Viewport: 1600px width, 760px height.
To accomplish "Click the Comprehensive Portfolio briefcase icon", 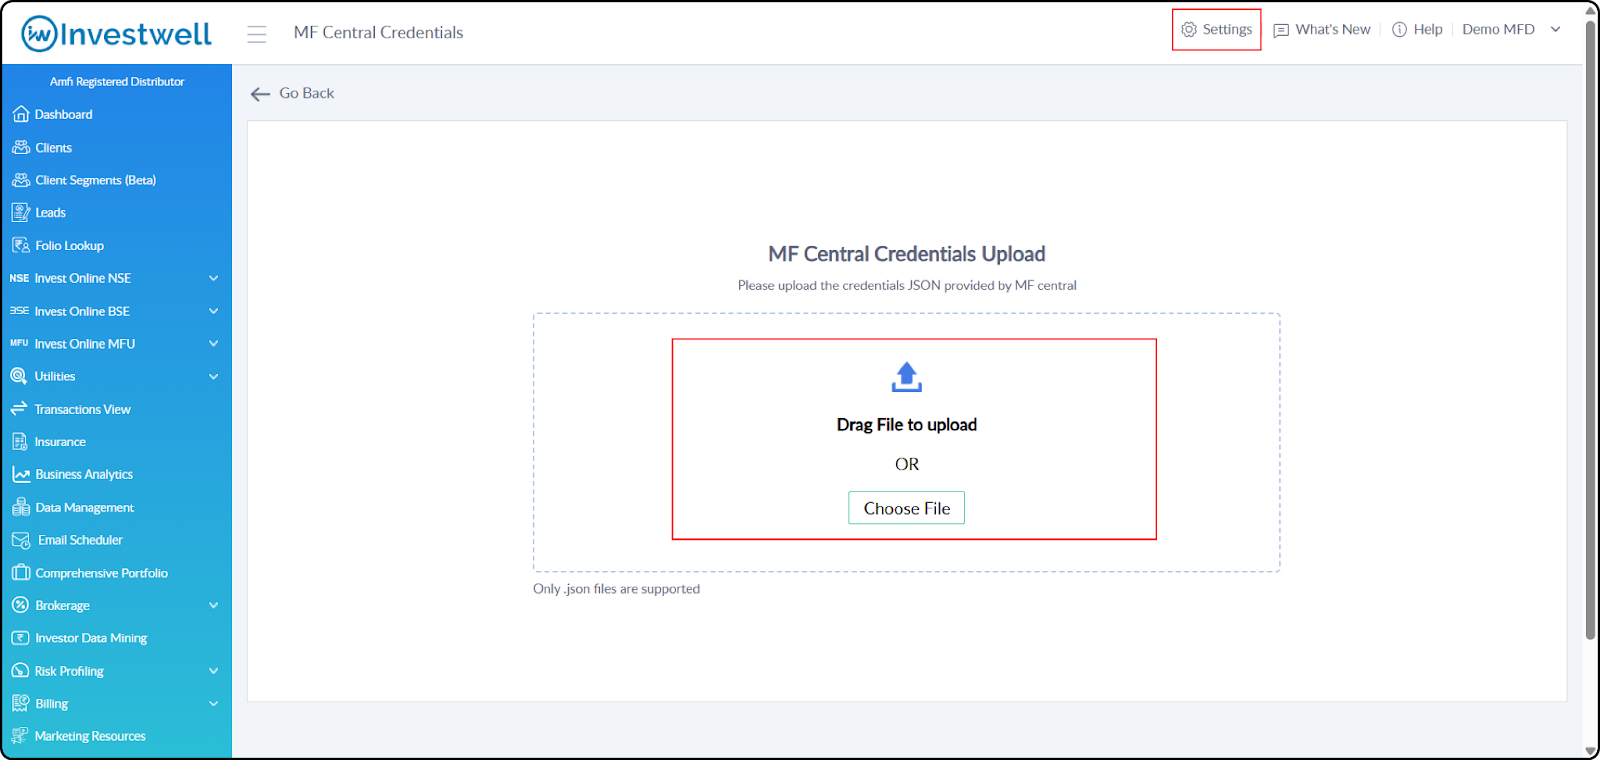I will (20, 573).
